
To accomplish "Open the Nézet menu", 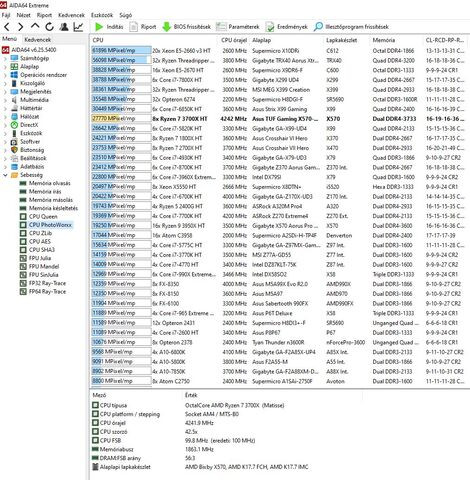I will (23, 15).
